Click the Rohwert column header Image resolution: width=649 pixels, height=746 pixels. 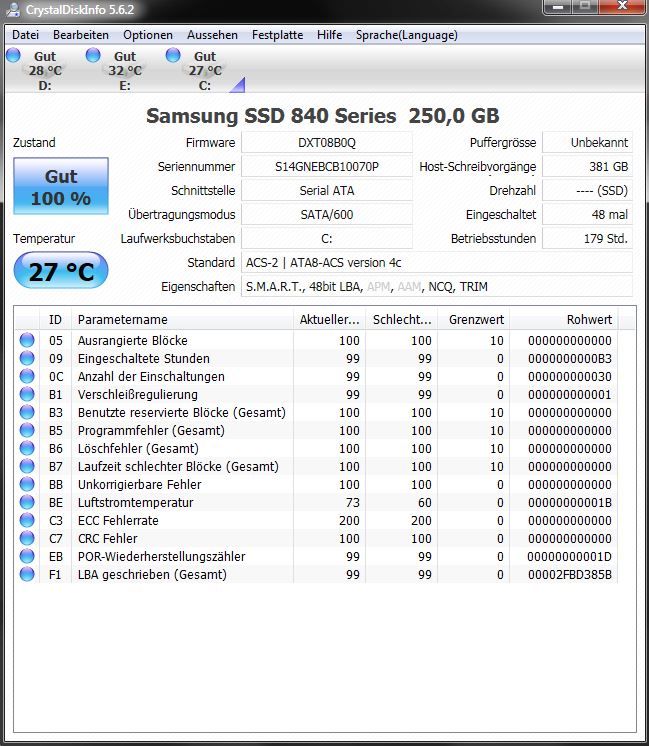tap(564, 319)
